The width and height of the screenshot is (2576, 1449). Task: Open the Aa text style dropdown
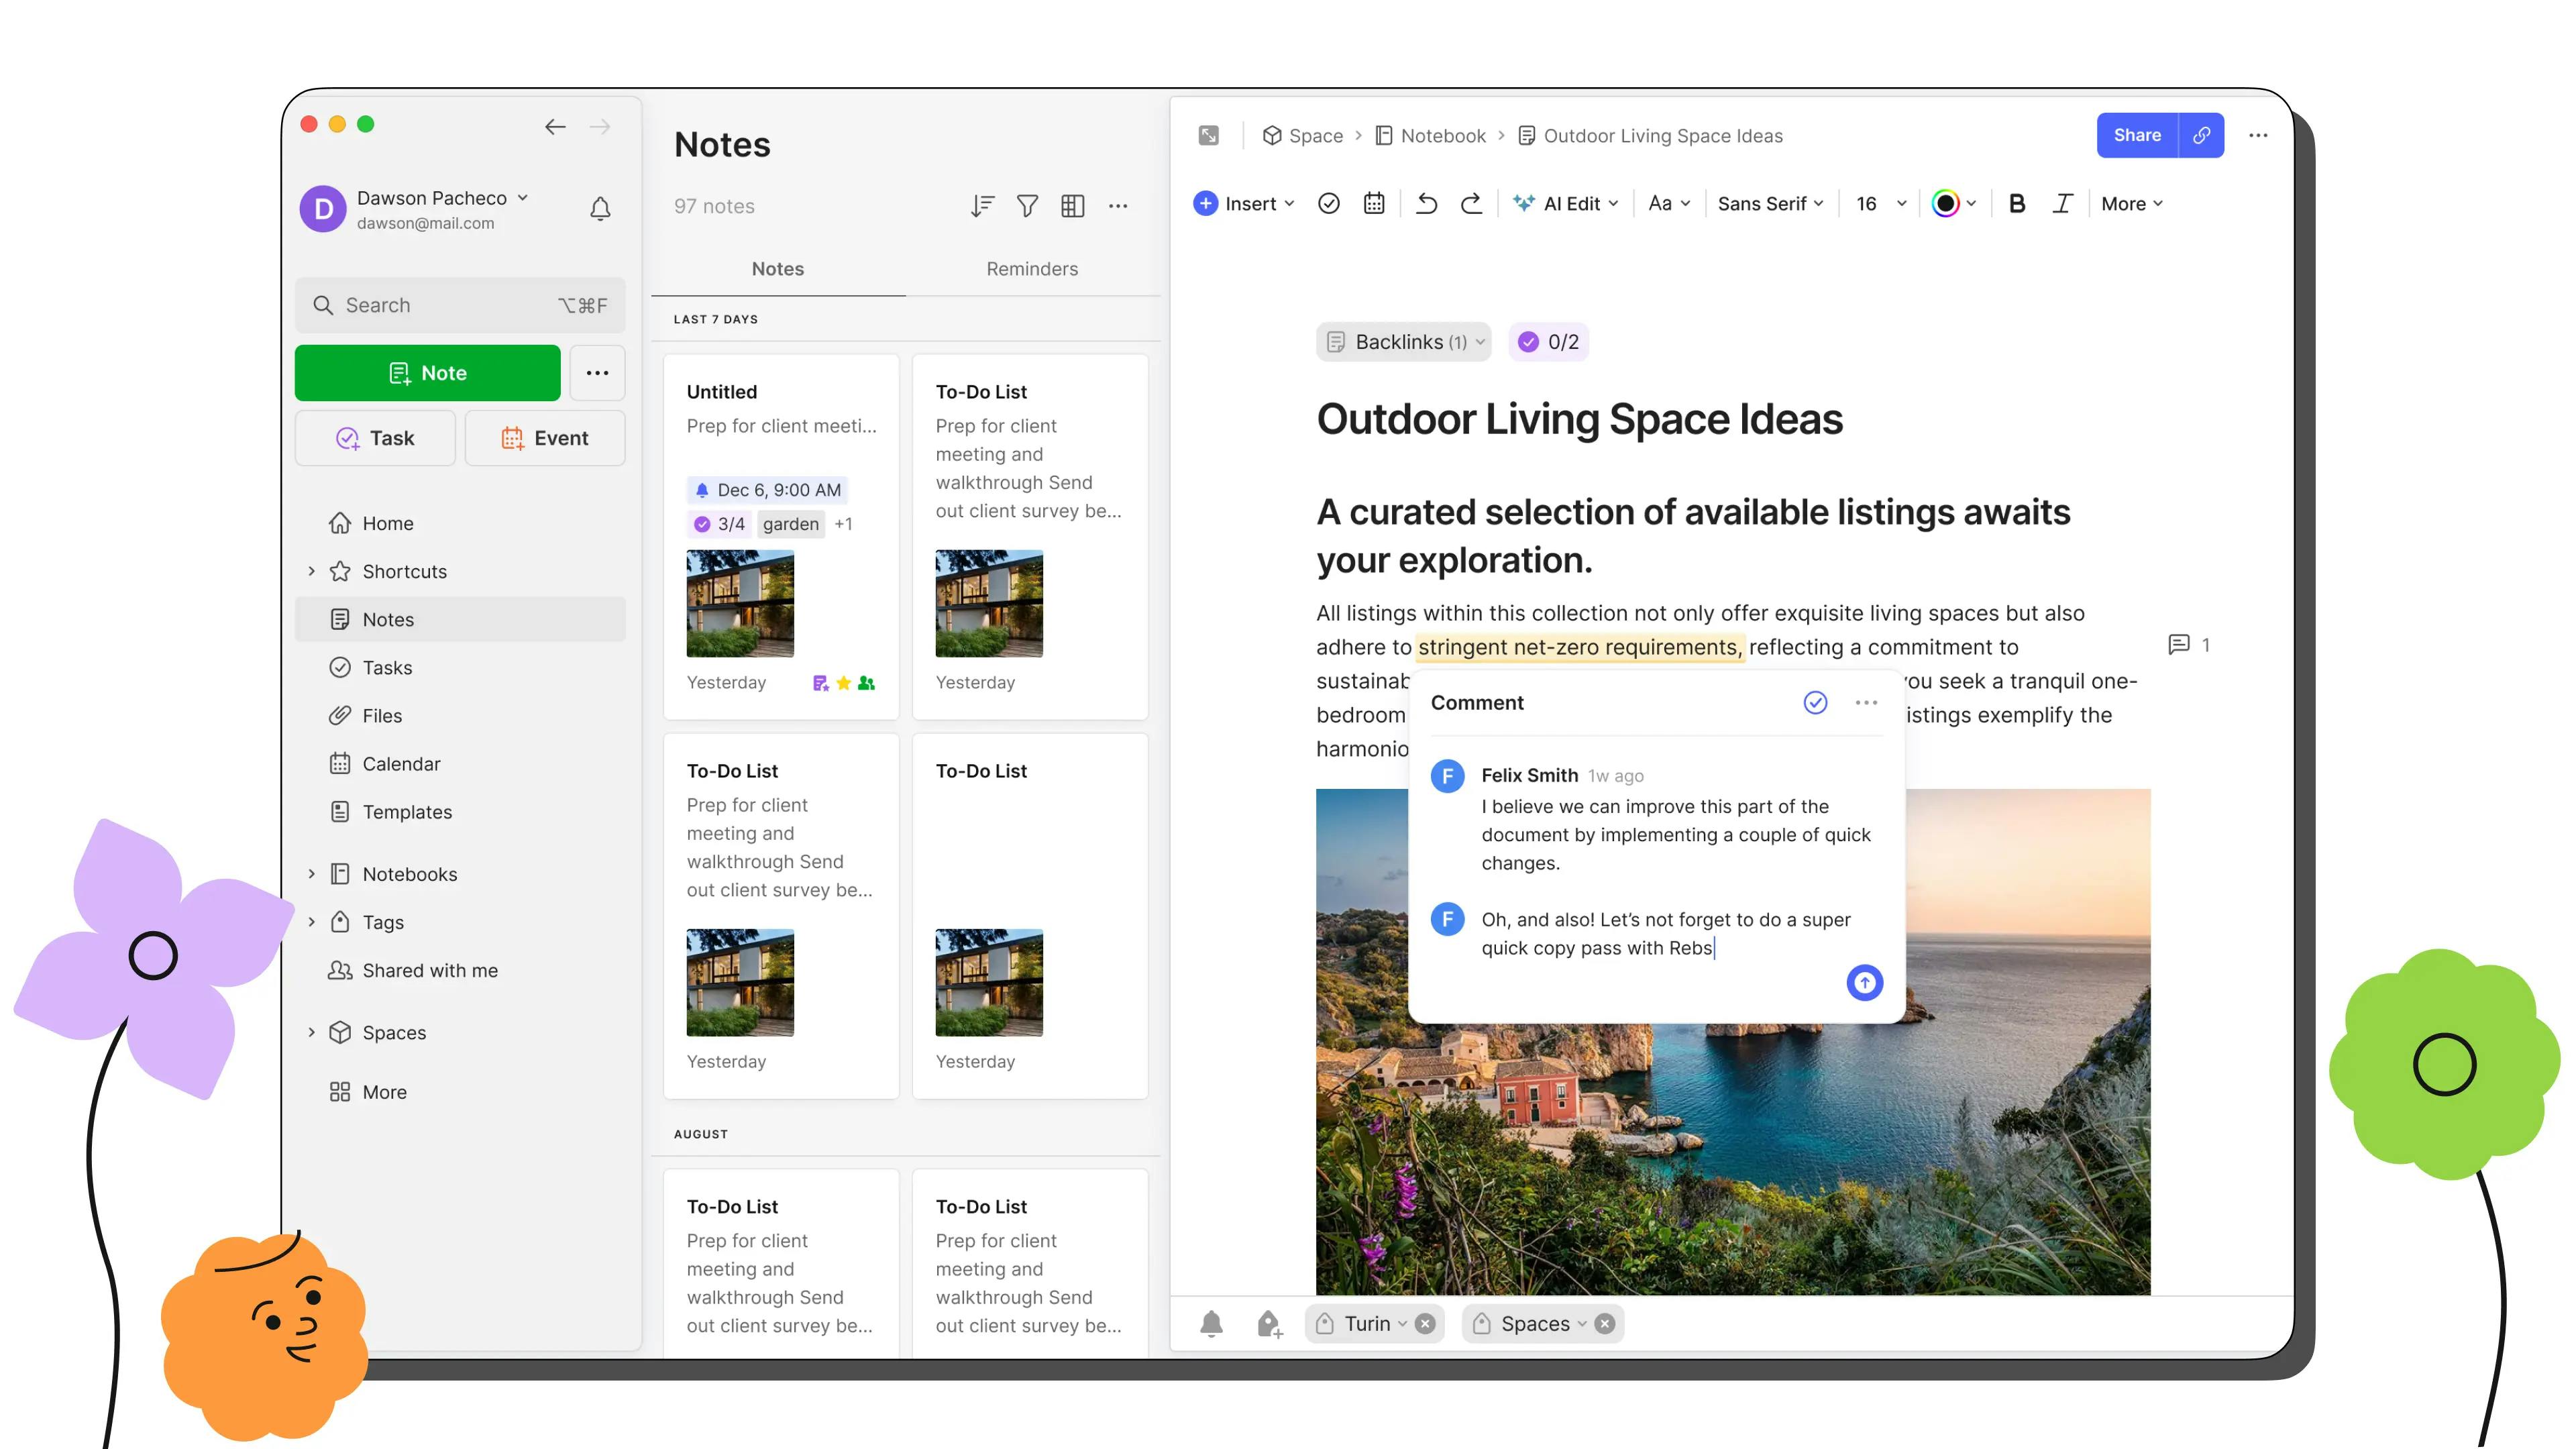(1669, 204)
